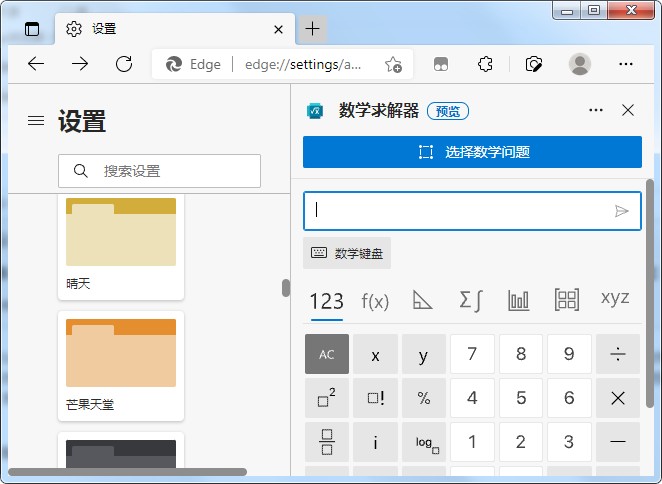Click the 搜索设置 search box
This screenshot has width=662, height=484.
click(x=160, y=171)
